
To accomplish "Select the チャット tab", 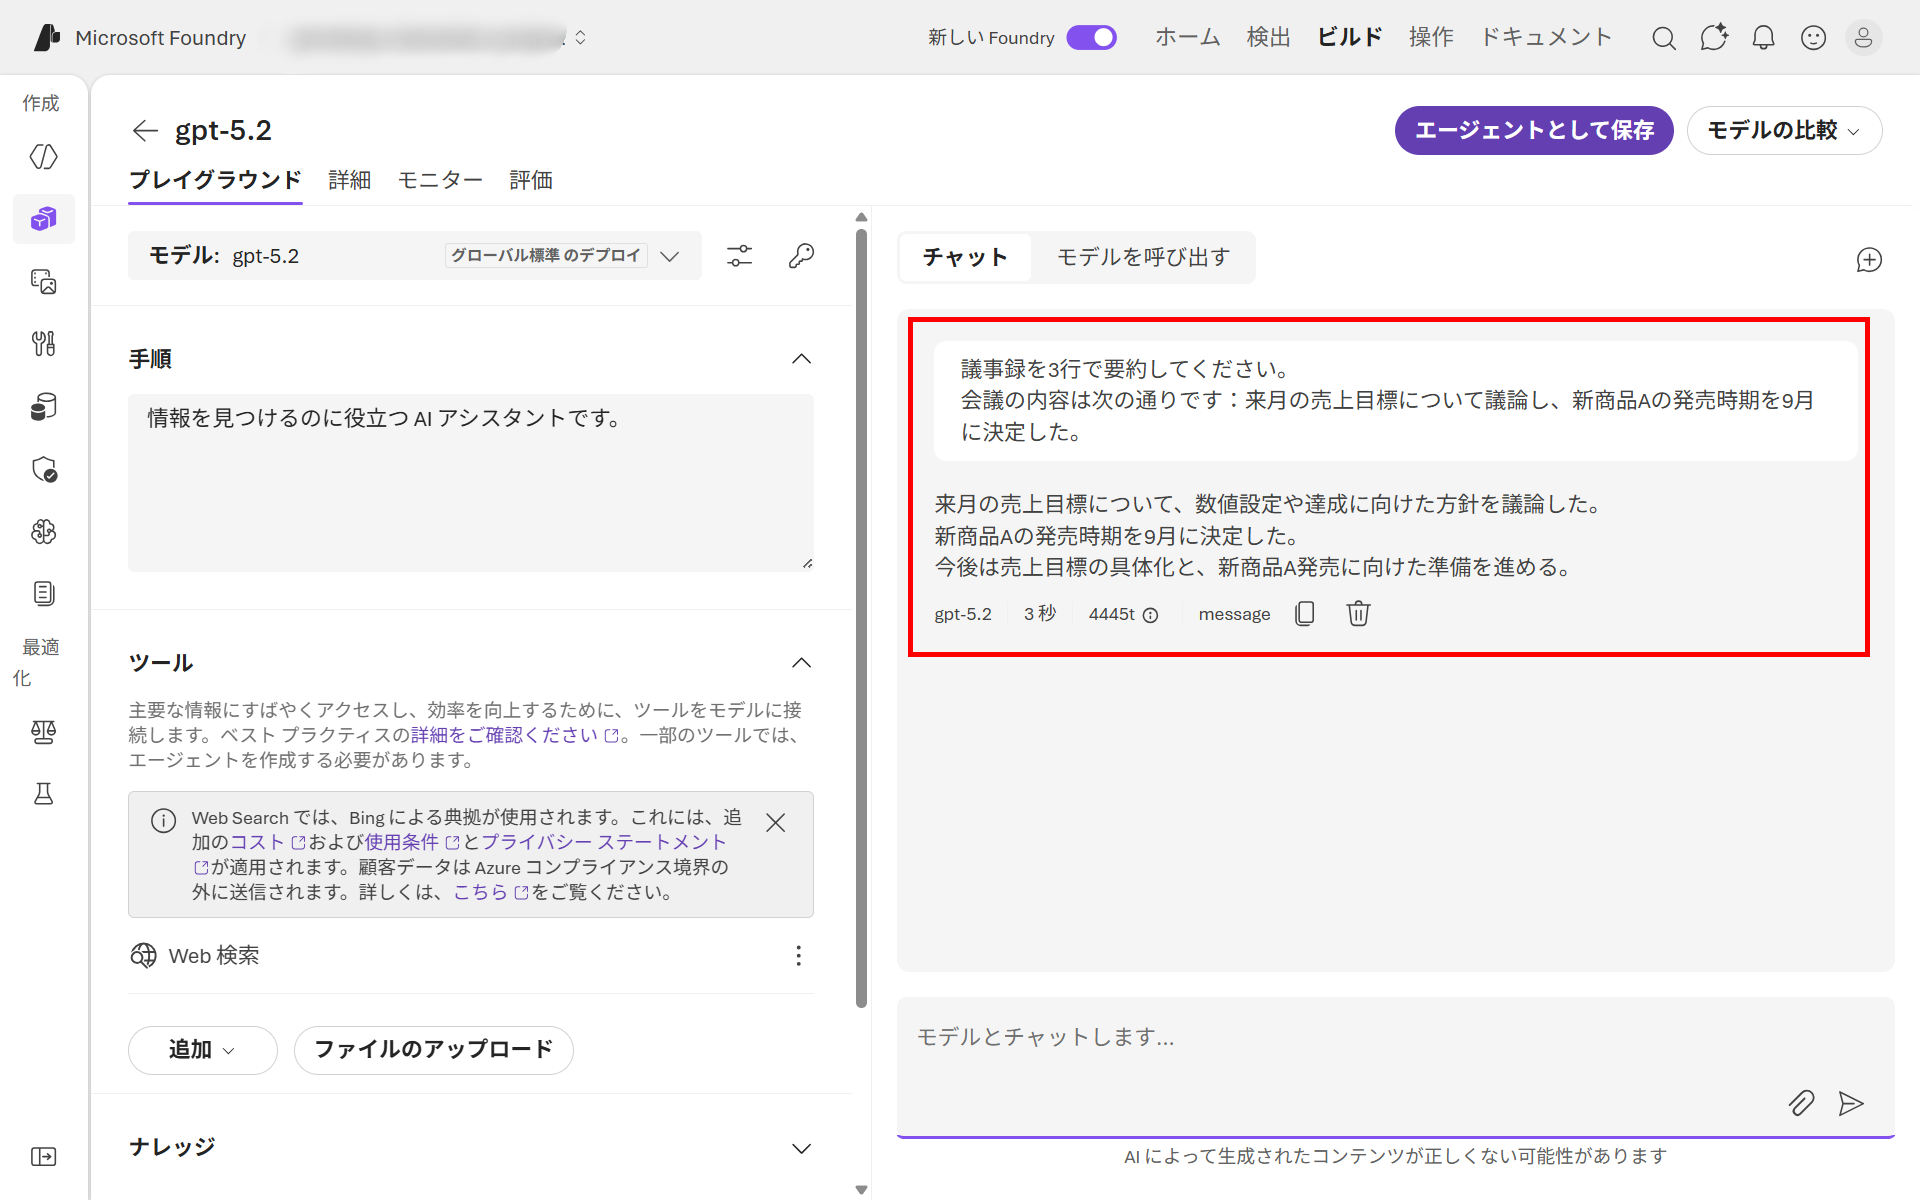I will point(965,258).
